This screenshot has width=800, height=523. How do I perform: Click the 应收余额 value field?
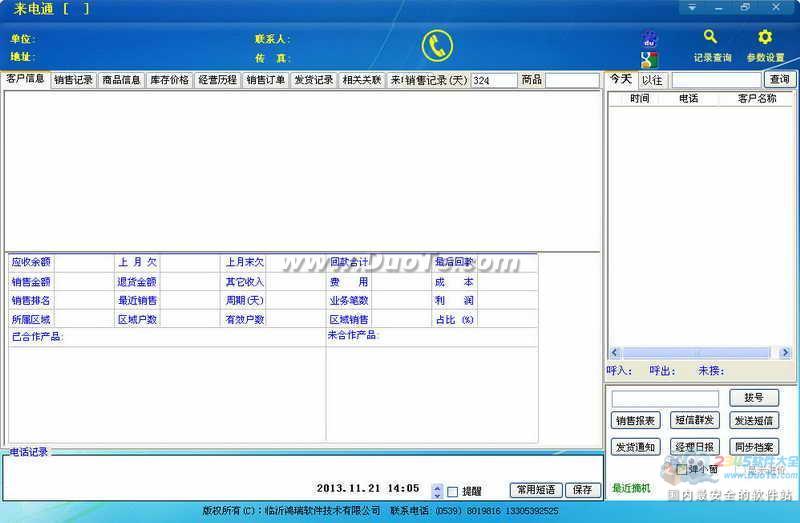coord(84,262)
